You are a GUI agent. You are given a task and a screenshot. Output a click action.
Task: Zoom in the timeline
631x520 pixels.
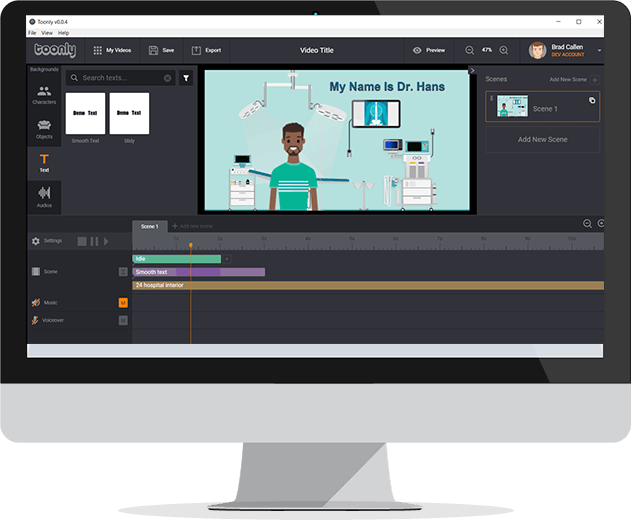coord(600,223)
